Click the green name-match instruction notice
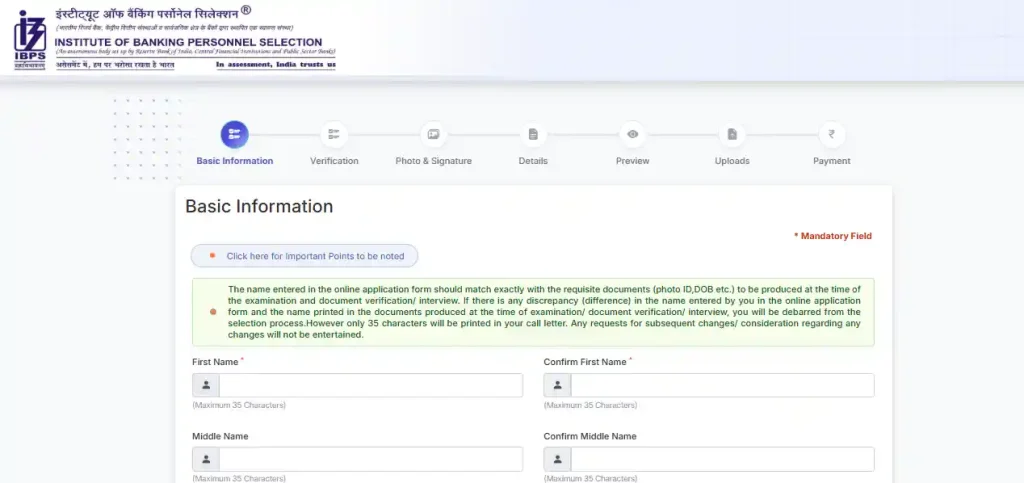The image size is (1024, 483). (x=533, y=312)
